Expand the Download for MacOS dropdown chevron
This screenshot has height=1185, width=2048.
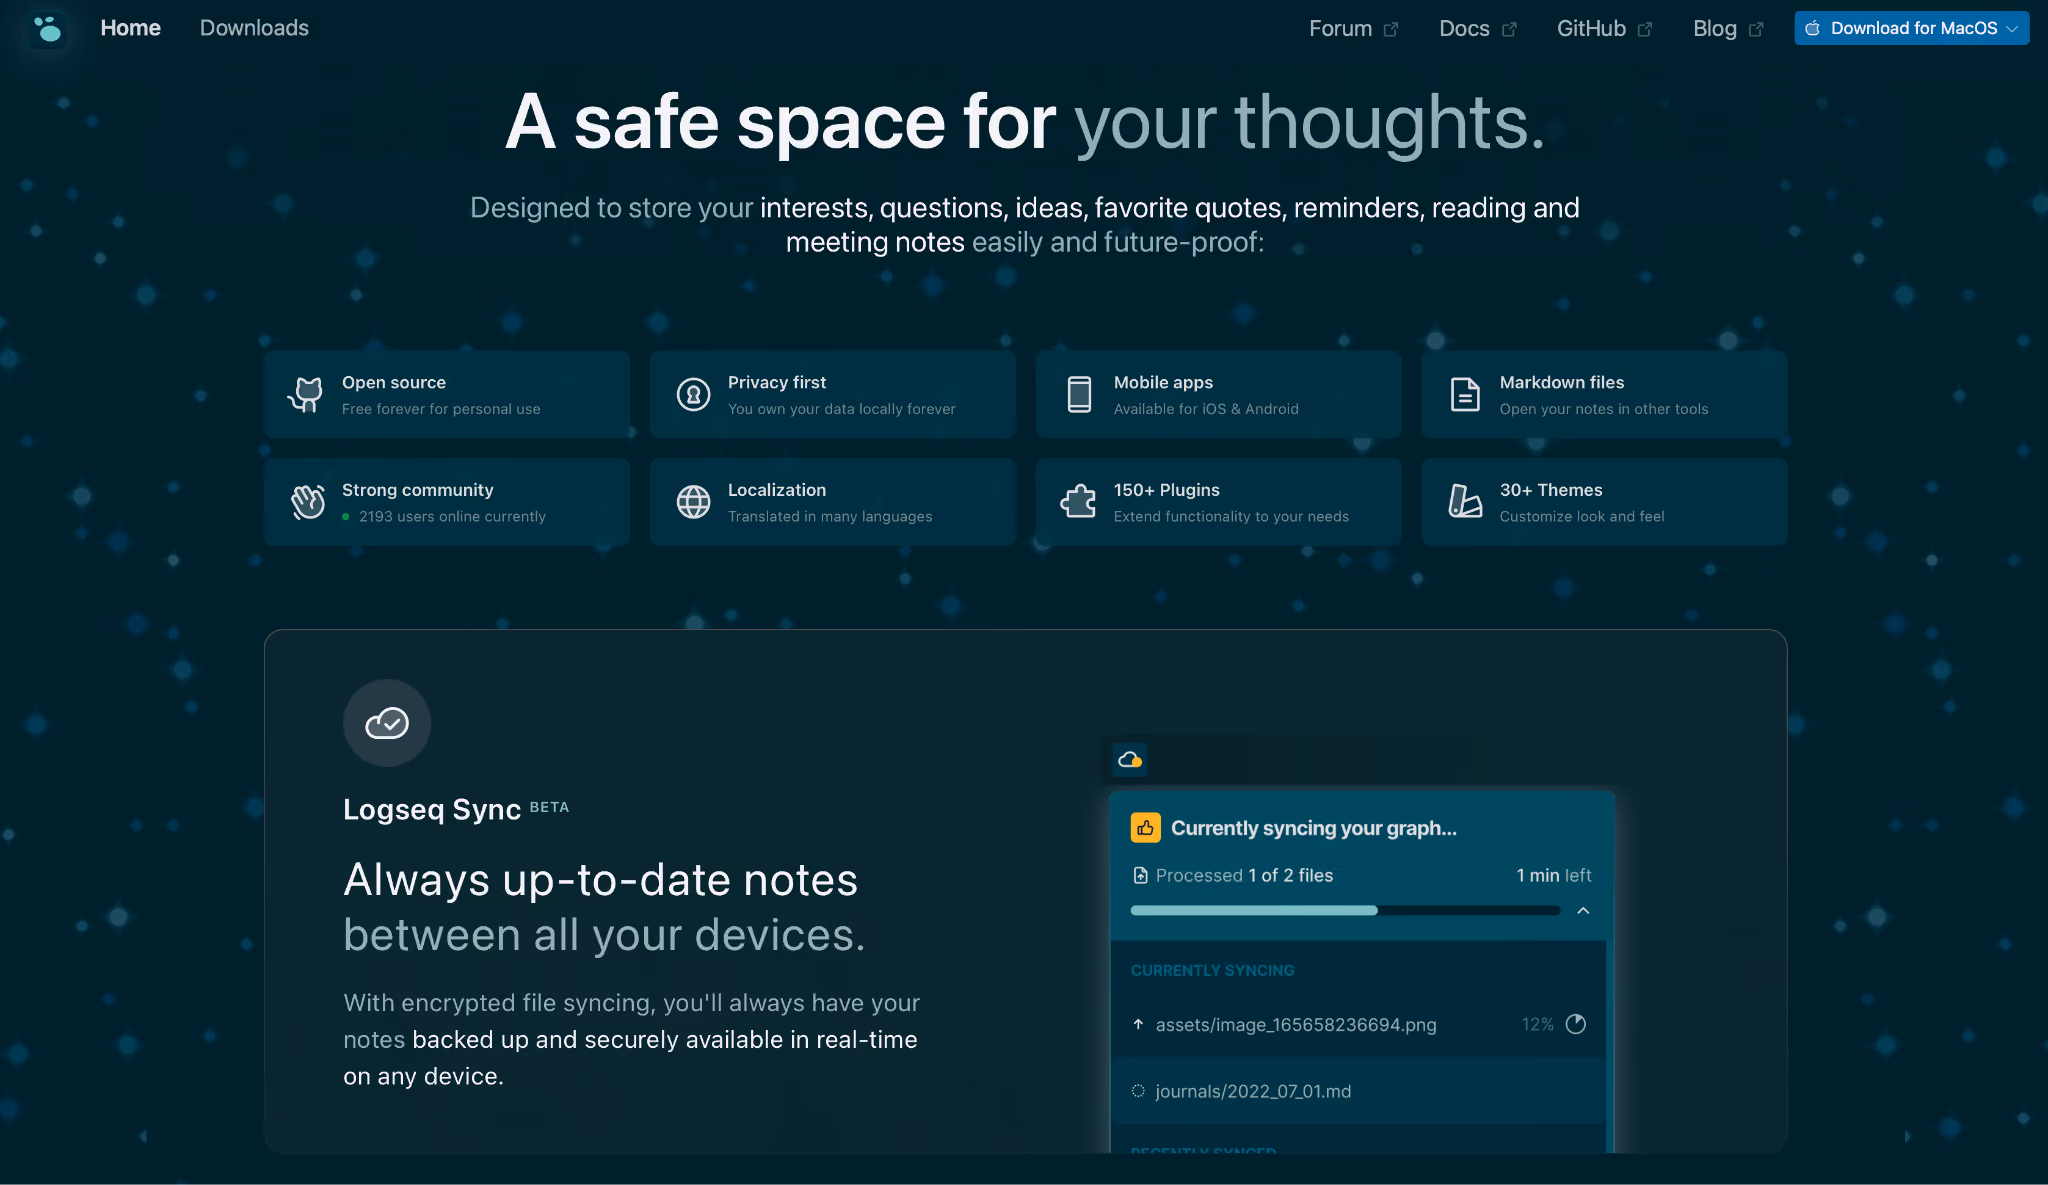[2012, 29]
